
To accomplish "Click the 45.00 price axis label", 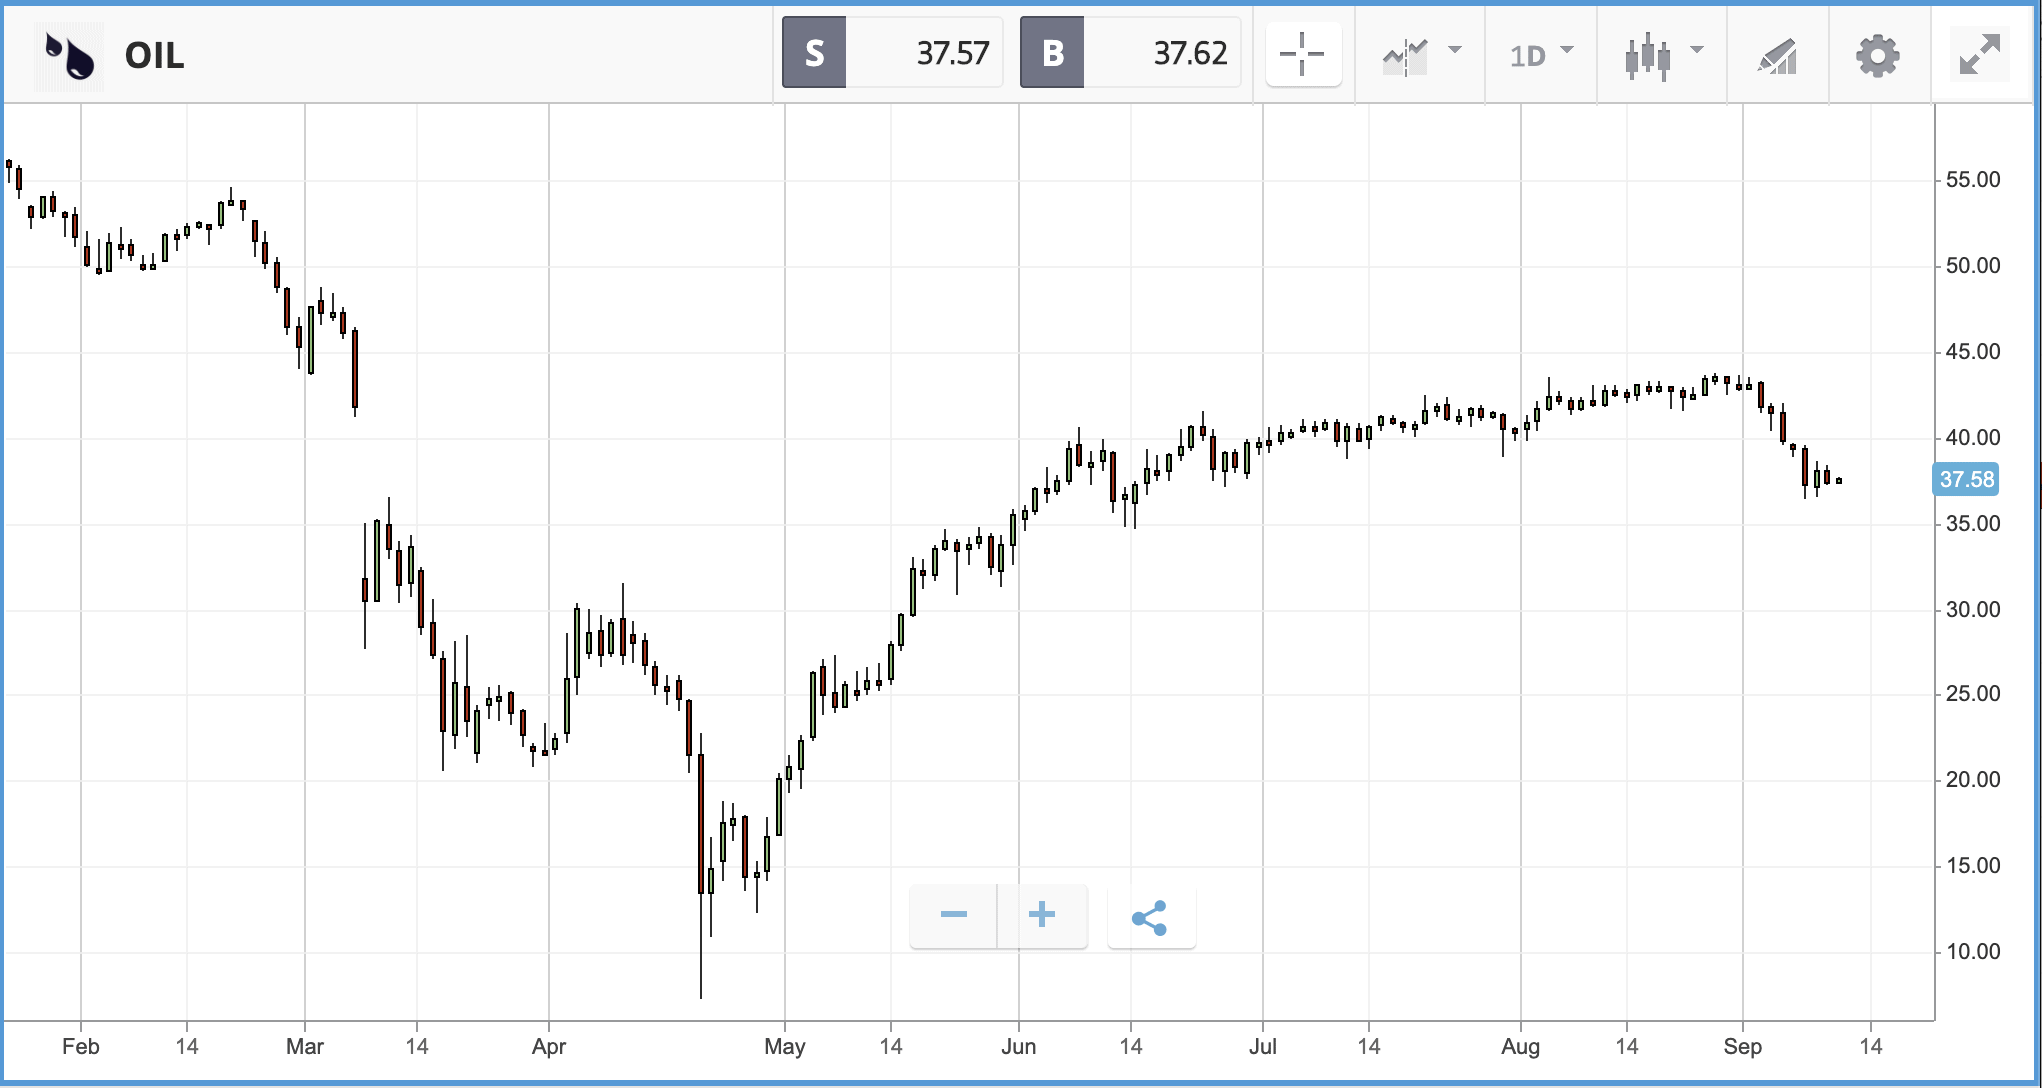I will pyautogui.click(x=1973, y=352).
